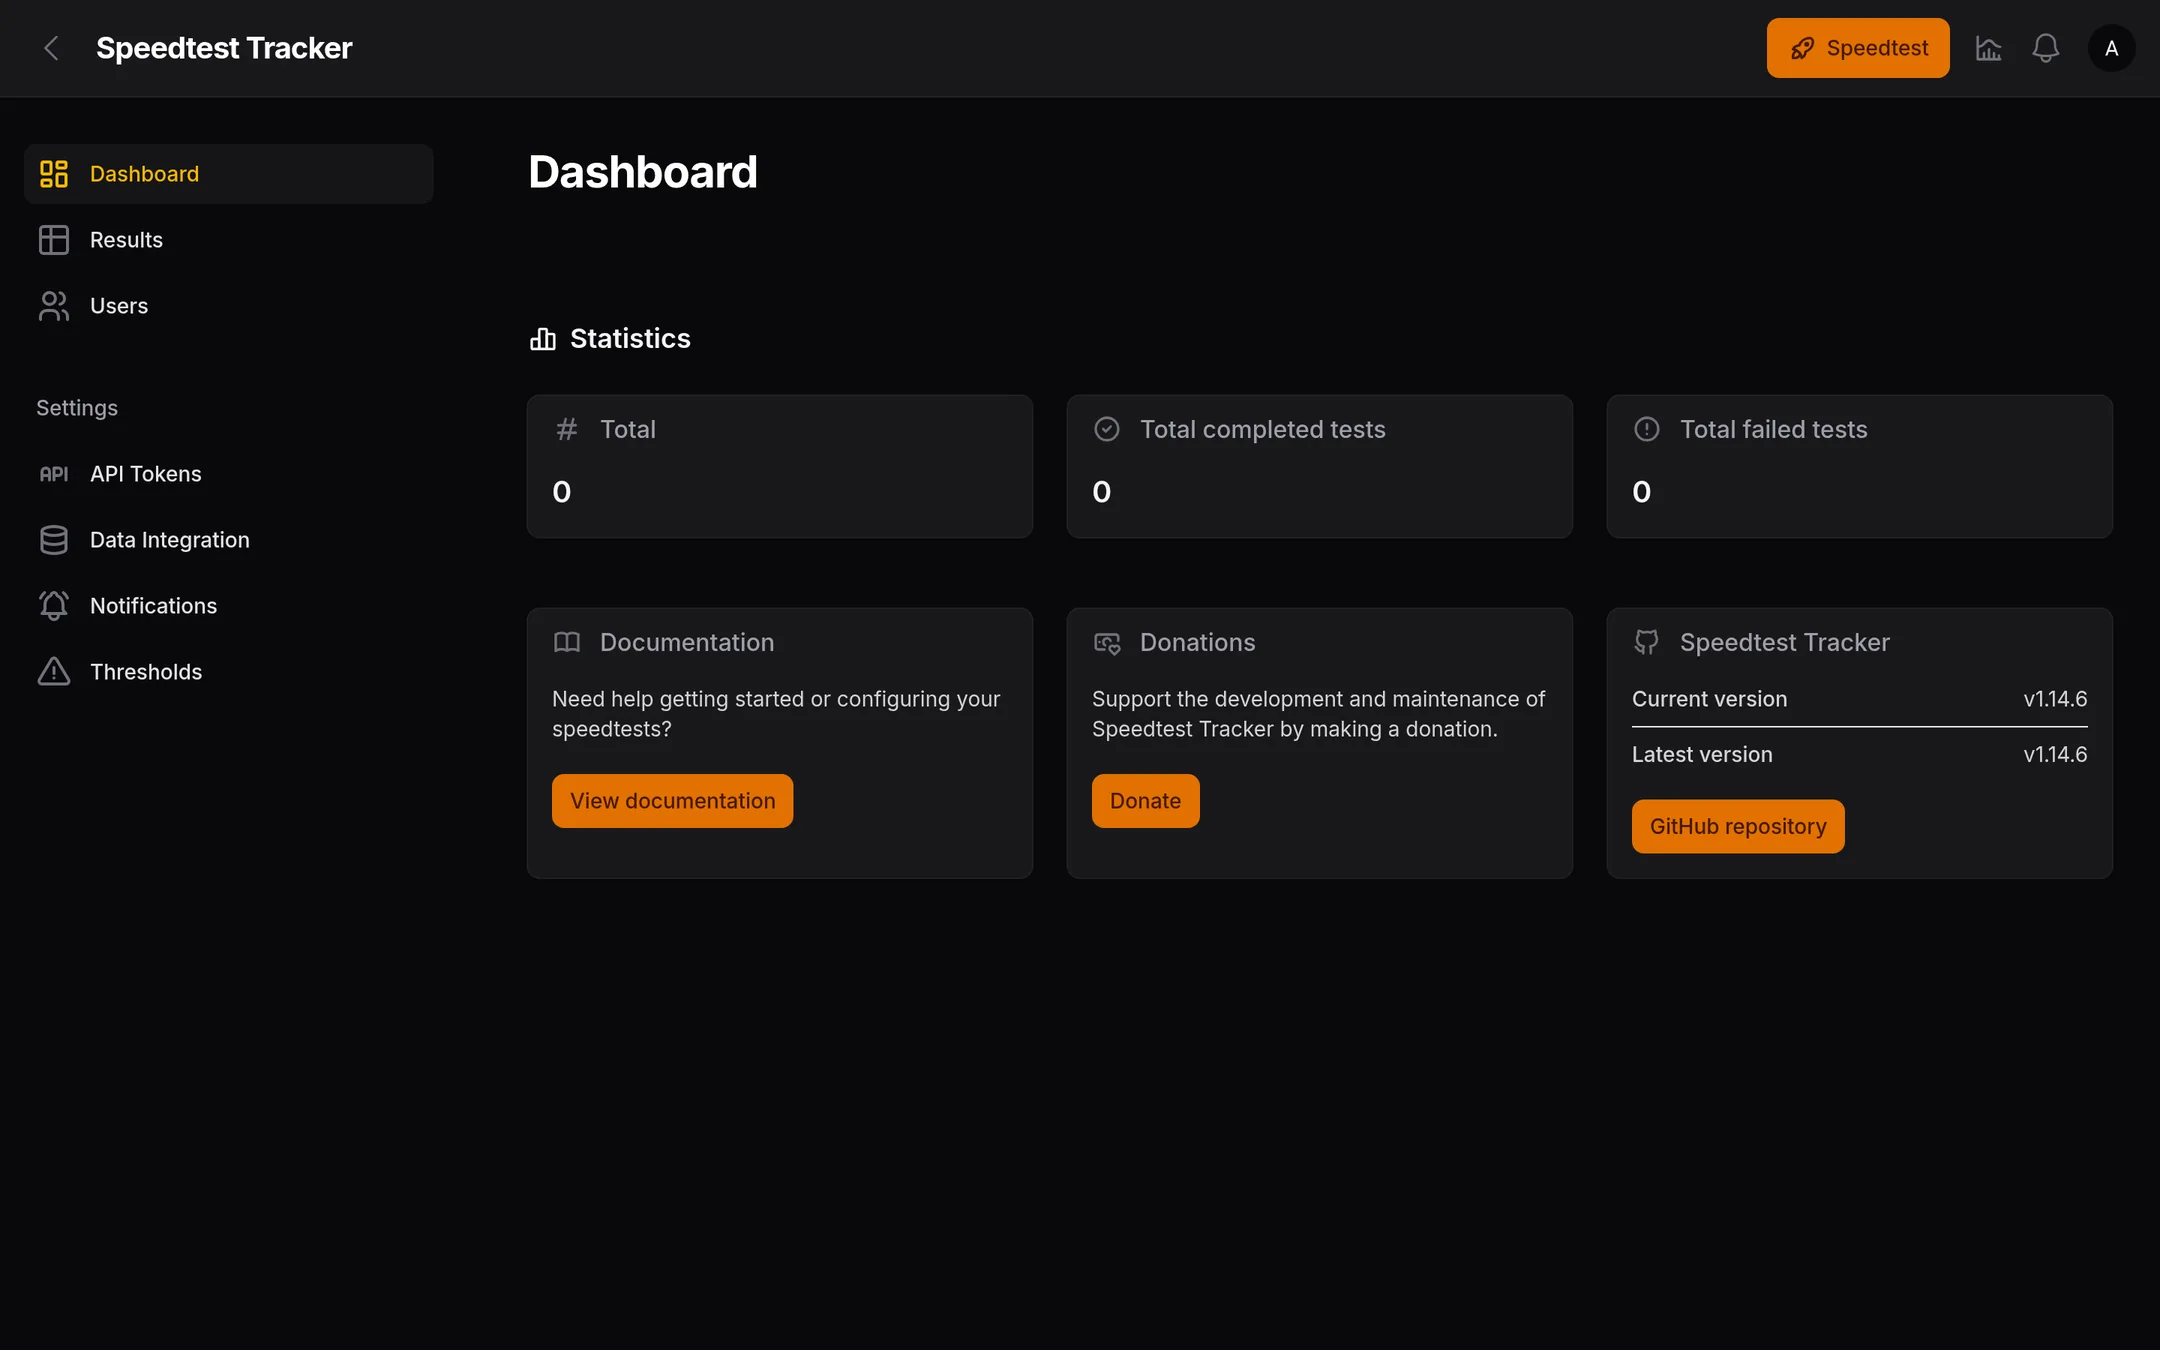Run a test with the Speedtest button
Screen dimensions: 2160x1350
coord(1858,48)
